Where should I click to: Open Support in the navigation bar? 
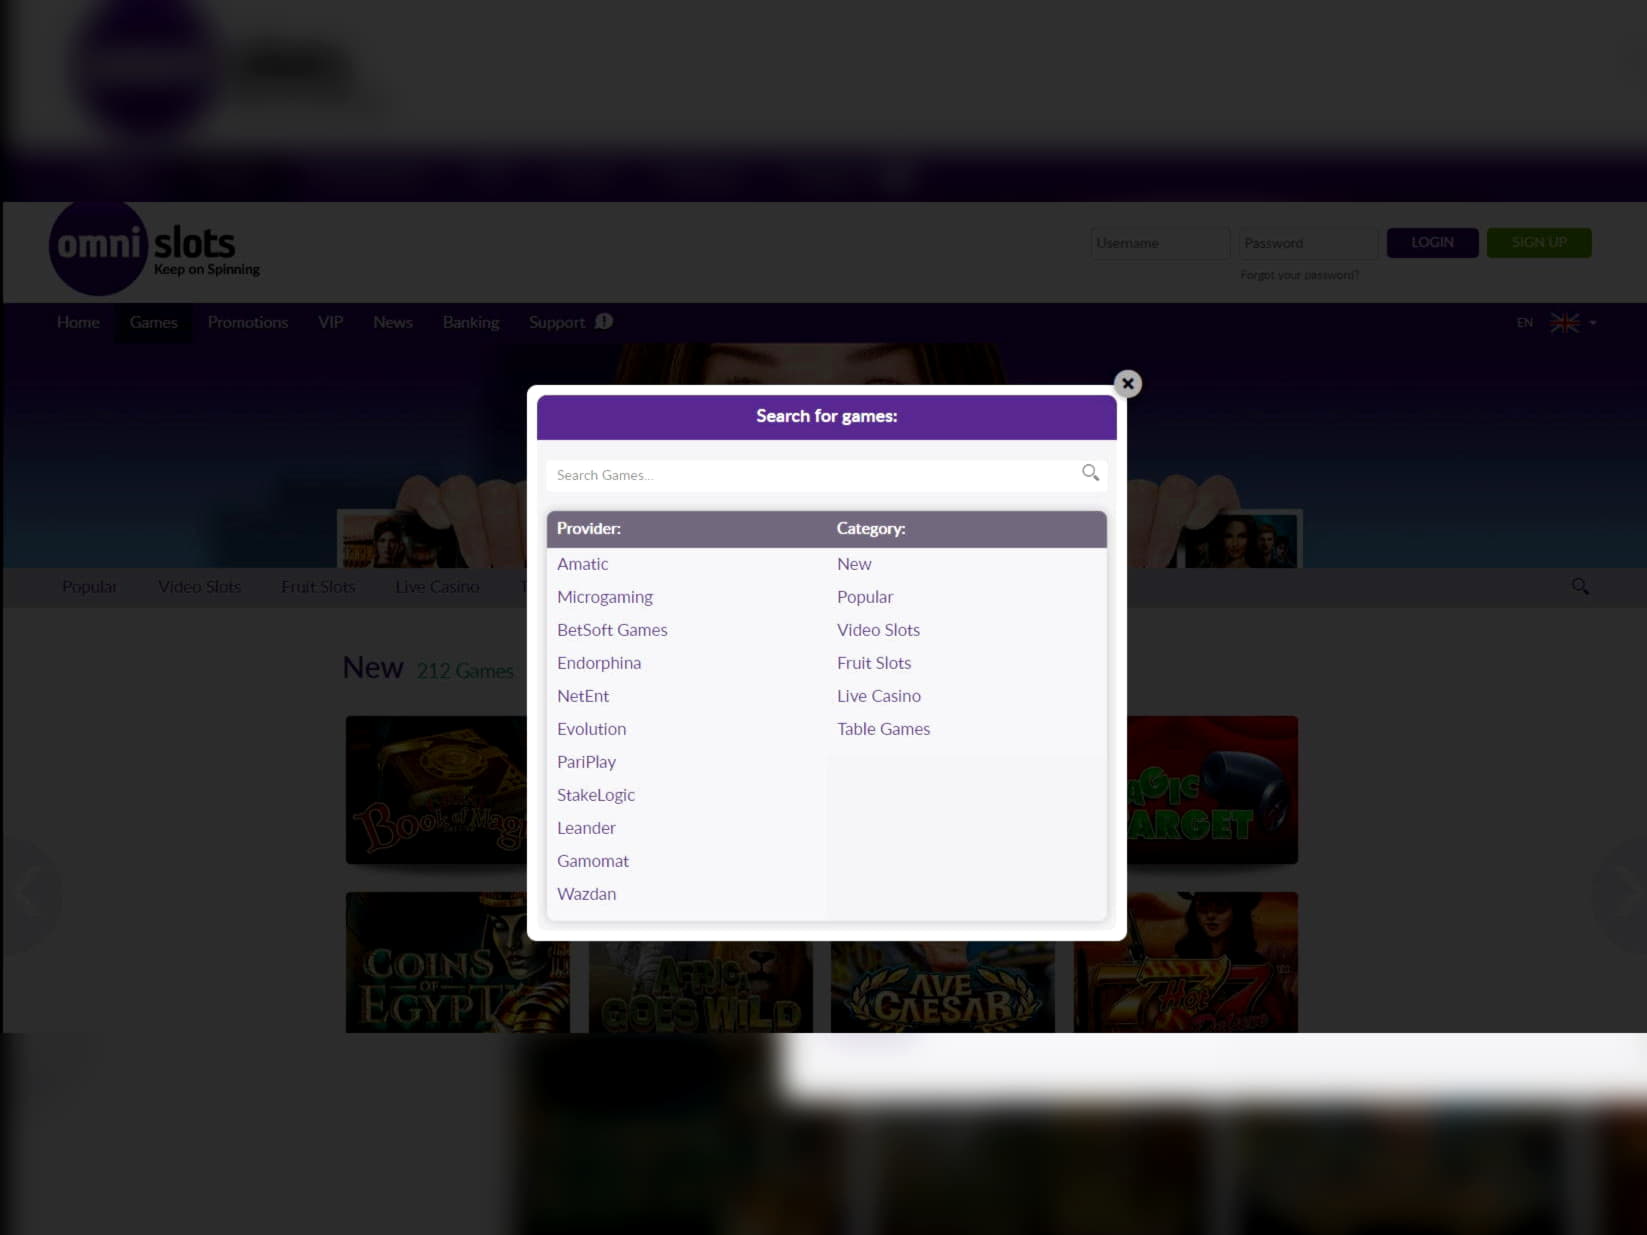[x=556, y=322]
